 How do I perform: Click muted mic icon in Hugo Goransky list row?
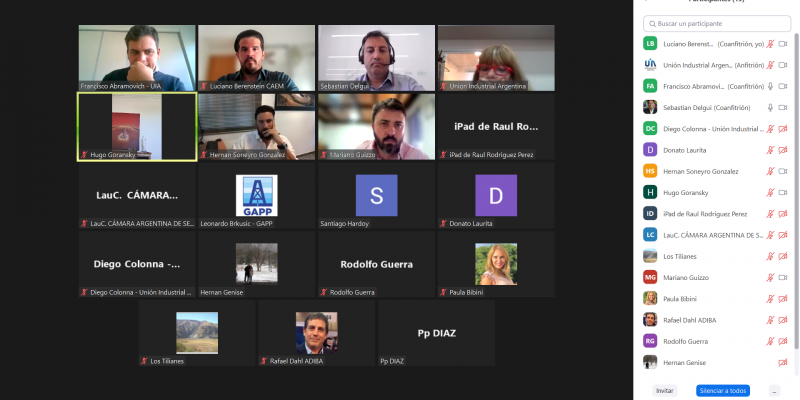click(x=770, y=193)
